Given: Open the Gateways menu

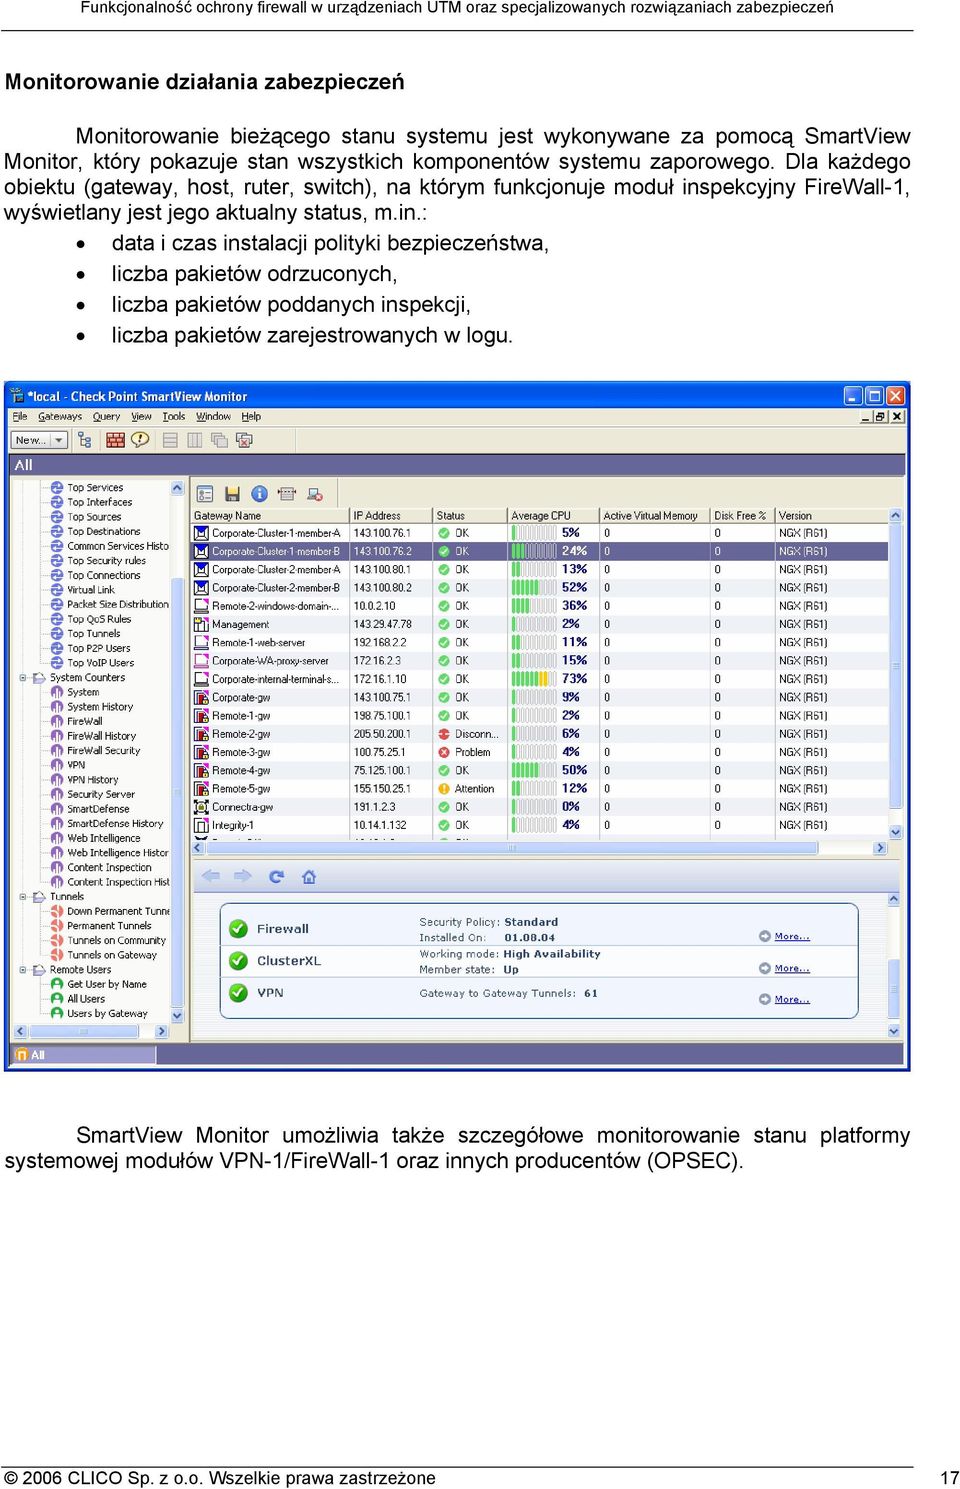Looking at the screenshot, I should click(x=60, y=417).
